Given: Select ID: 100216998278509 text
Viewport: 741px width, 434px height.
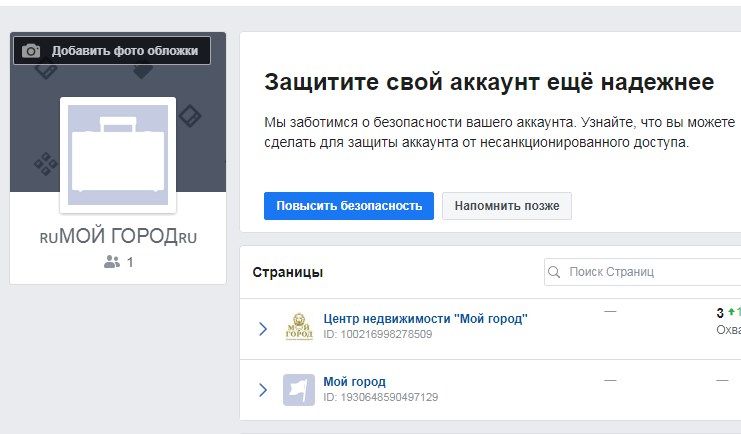Looking at the screenshot, I should [378, 334].
